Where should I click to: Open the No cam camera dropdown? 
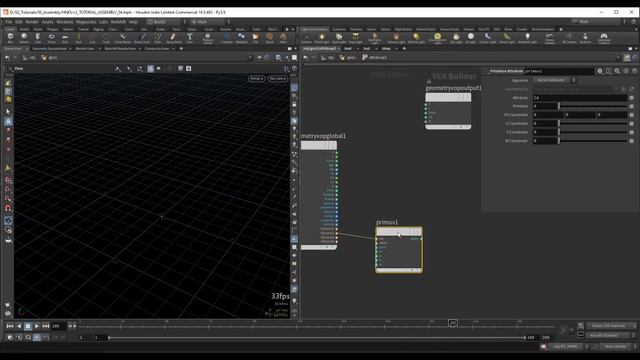pos(278,78)
